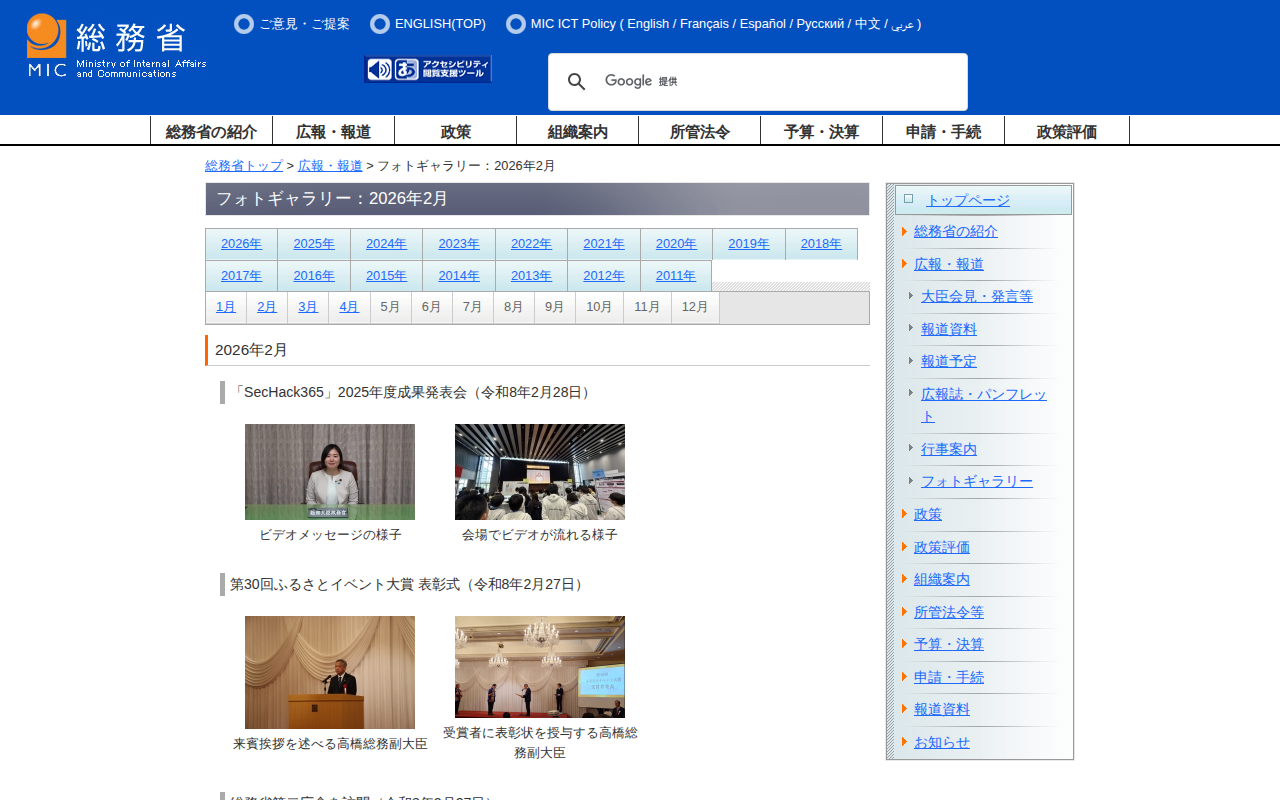The width and height of the screenshot is (1280, 800).
Task: Open sidebar お知らせ link
Action: 942,743
